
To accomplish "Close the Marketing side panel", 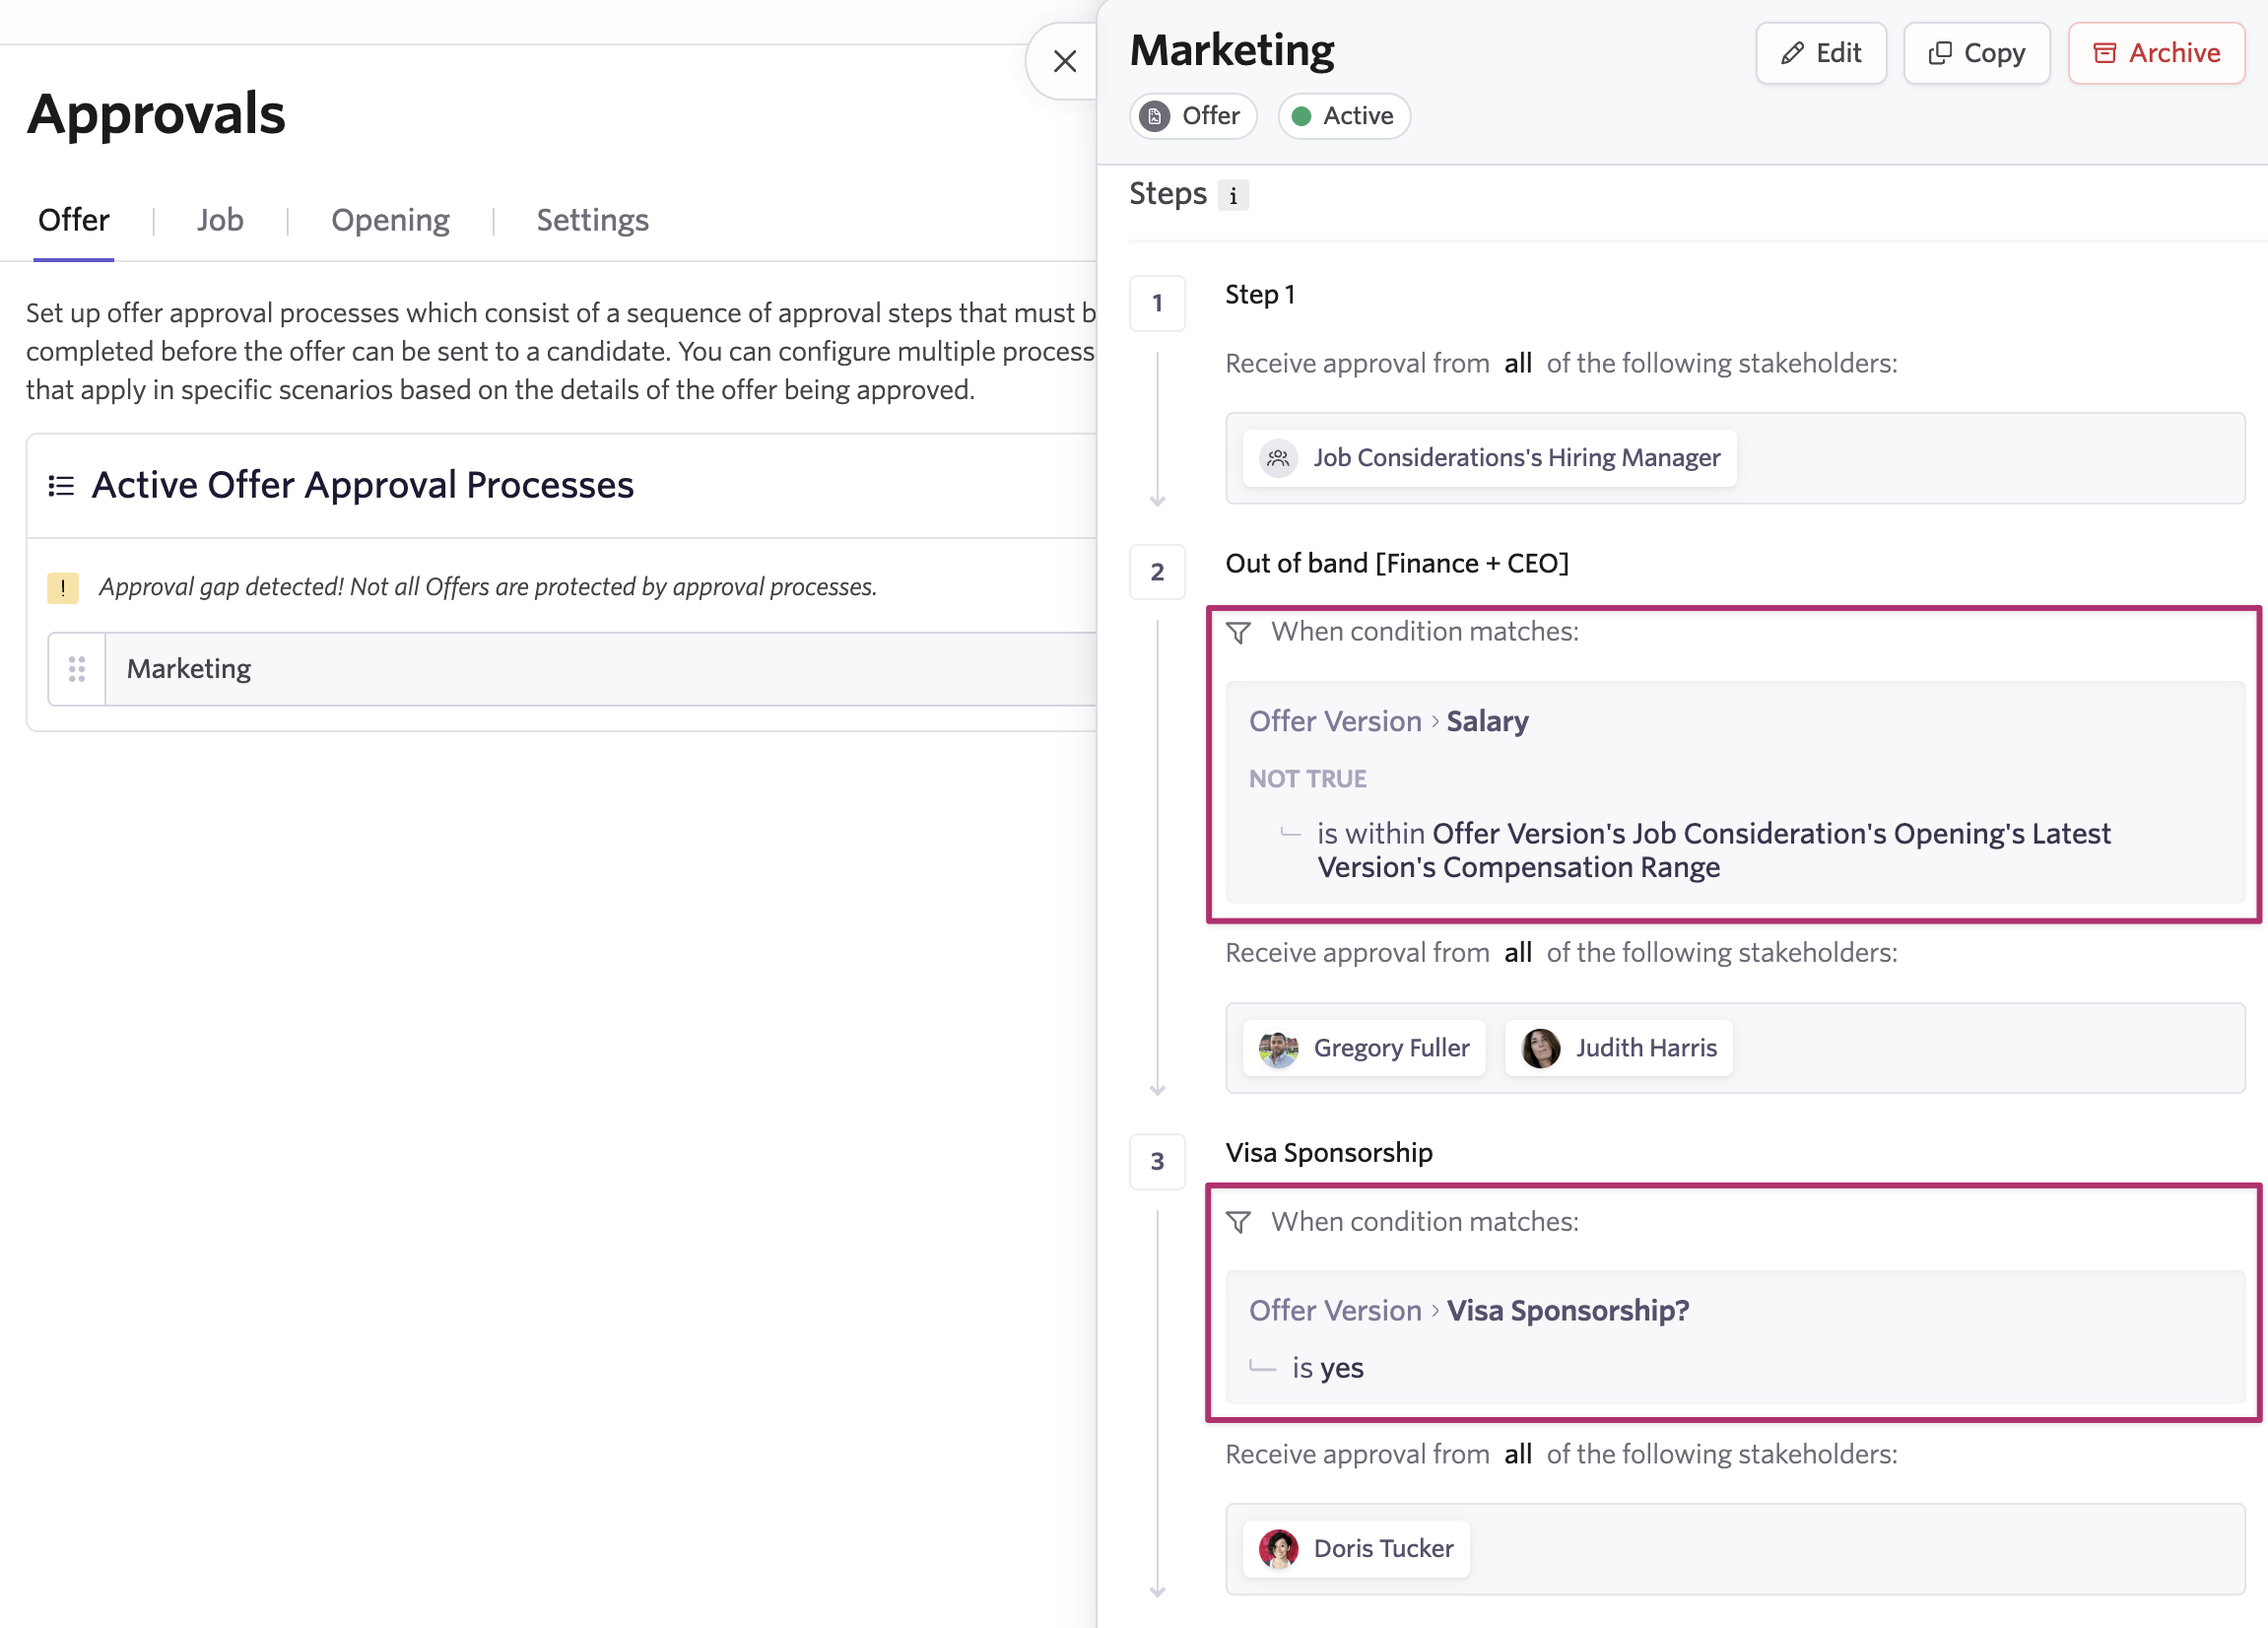I will point(1064,62).
